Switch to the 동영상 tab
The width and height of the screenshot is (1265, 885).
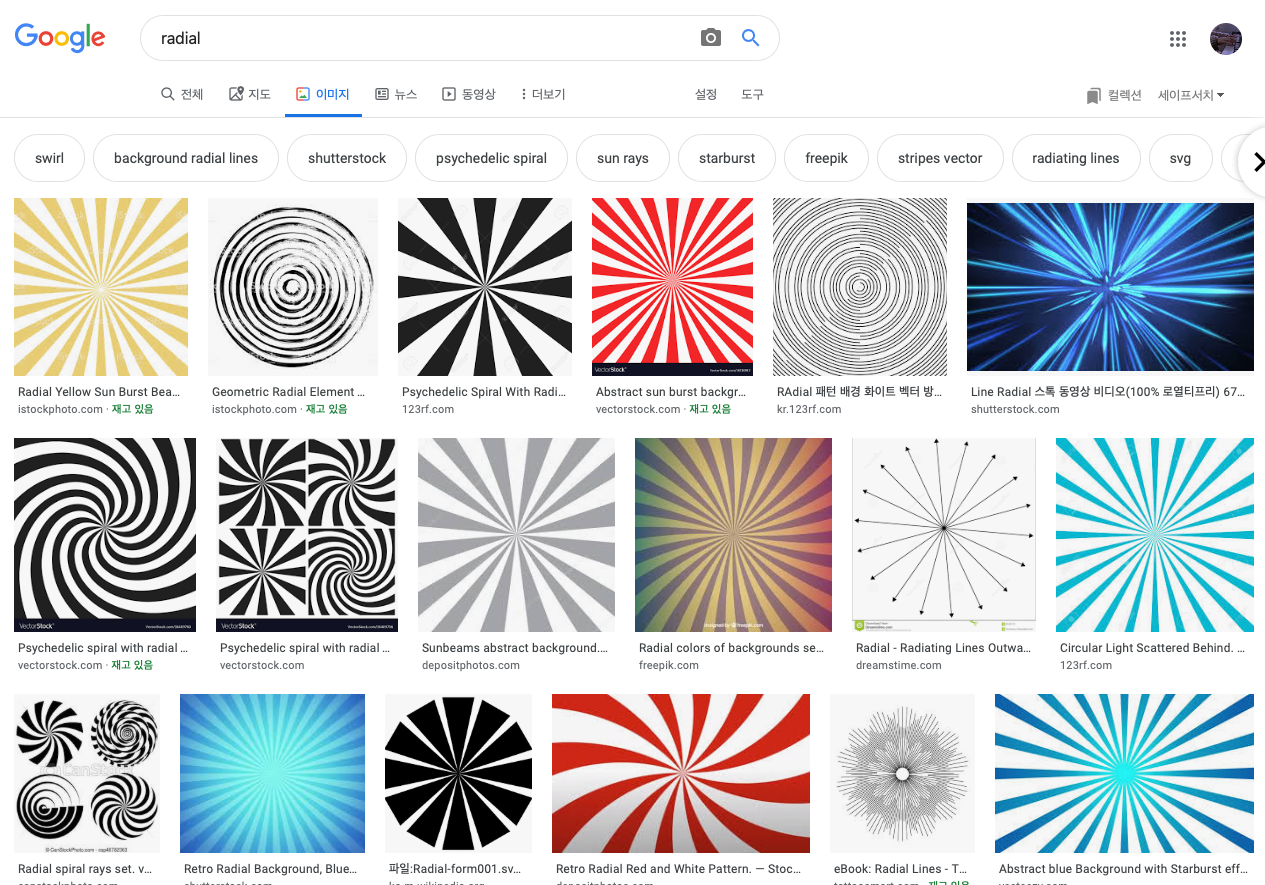469,94
